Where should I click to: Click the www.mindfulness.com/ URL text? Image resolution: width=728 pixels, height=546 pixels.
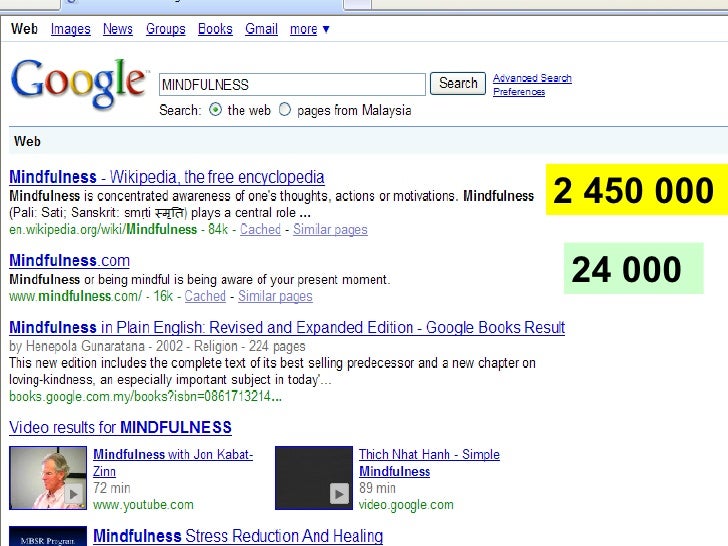pos(76,296)
